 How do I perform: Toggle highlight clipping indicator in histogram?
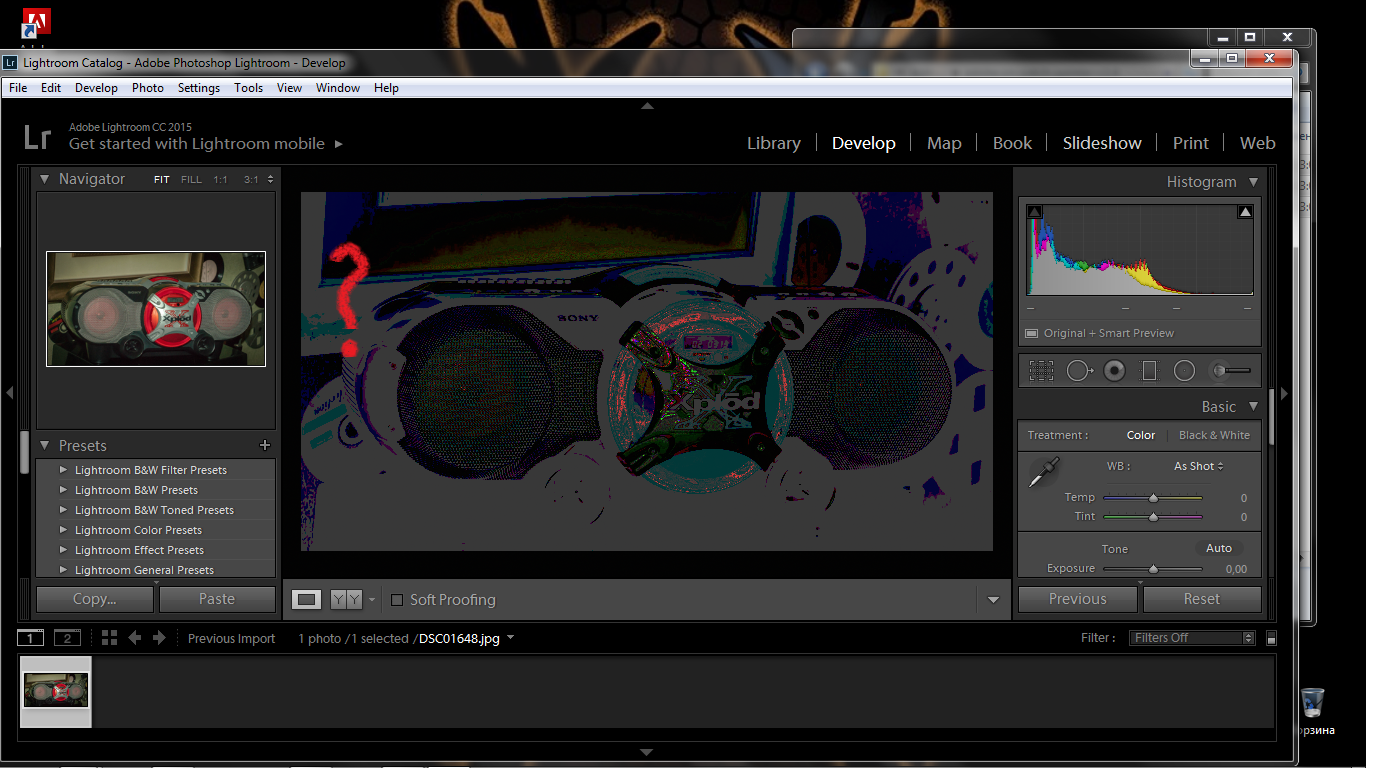pos(1245,212)
